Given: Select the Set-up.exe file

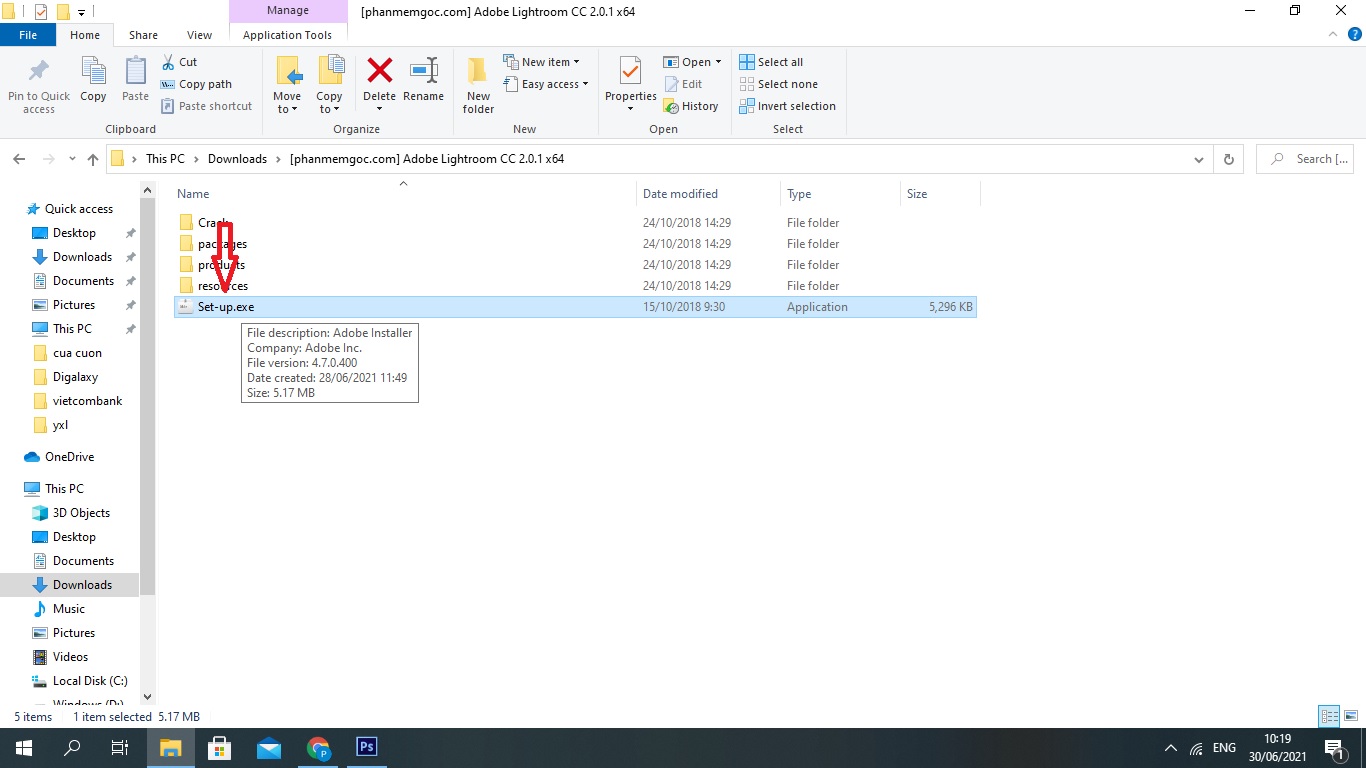Looking at the screenshot, I should coord(575,307).
